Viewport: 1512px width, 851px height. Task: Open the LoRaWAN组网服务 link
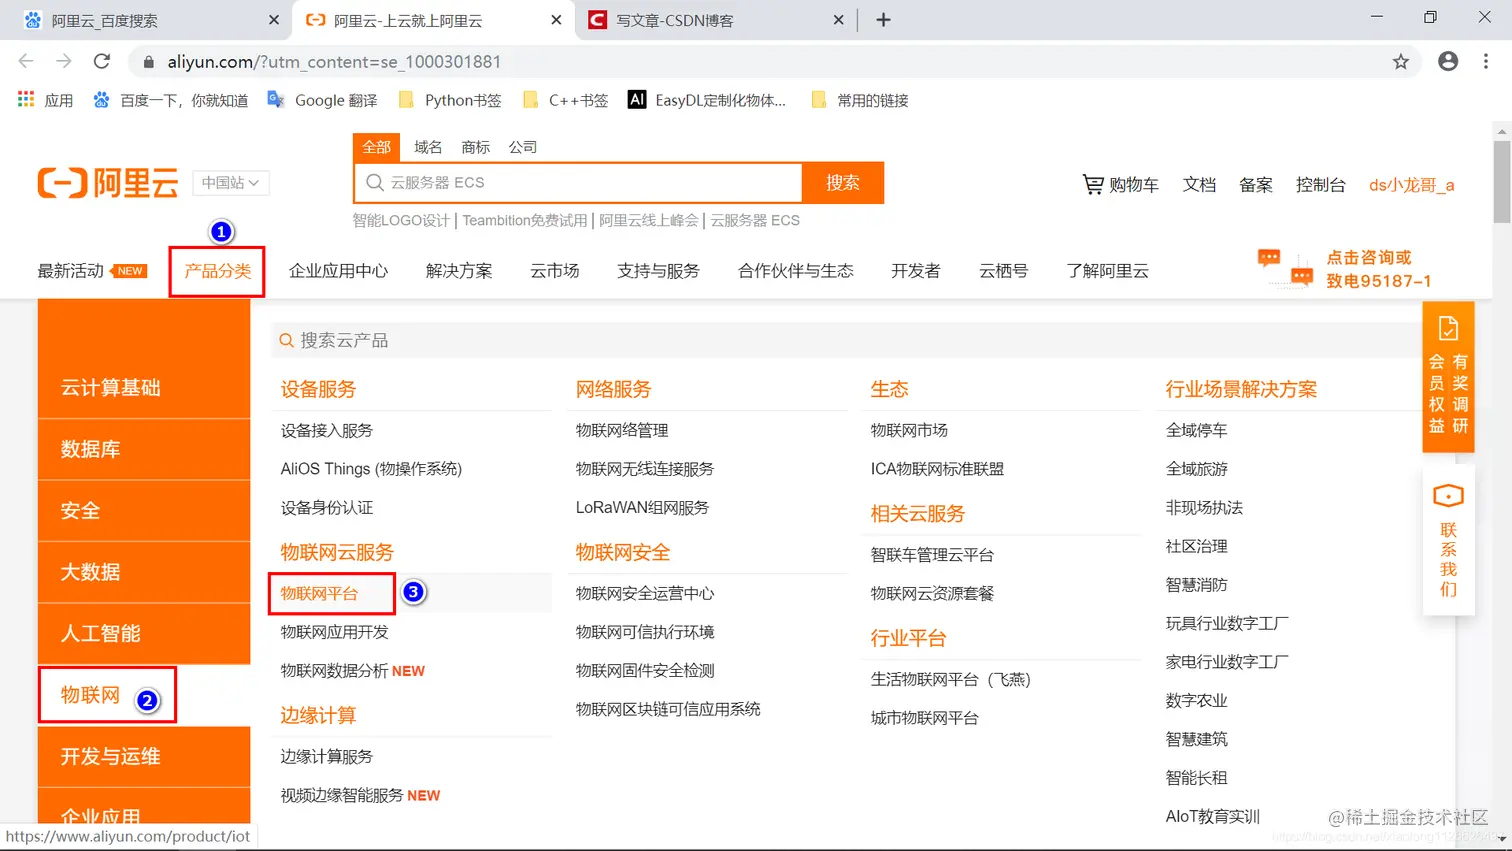(642, 508)
